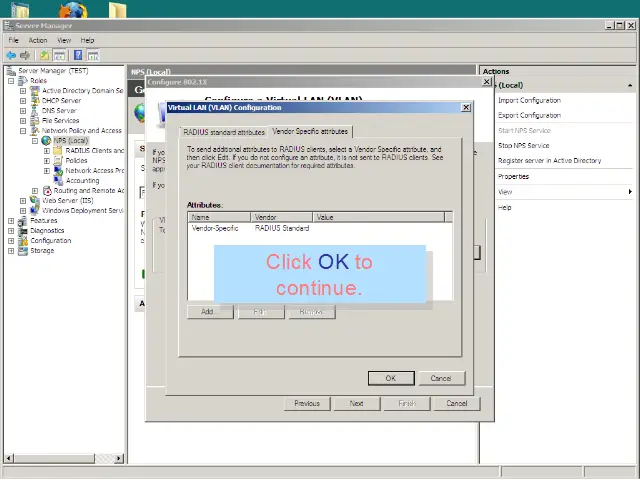Click Stop NPS Service action

pos(524,146)
